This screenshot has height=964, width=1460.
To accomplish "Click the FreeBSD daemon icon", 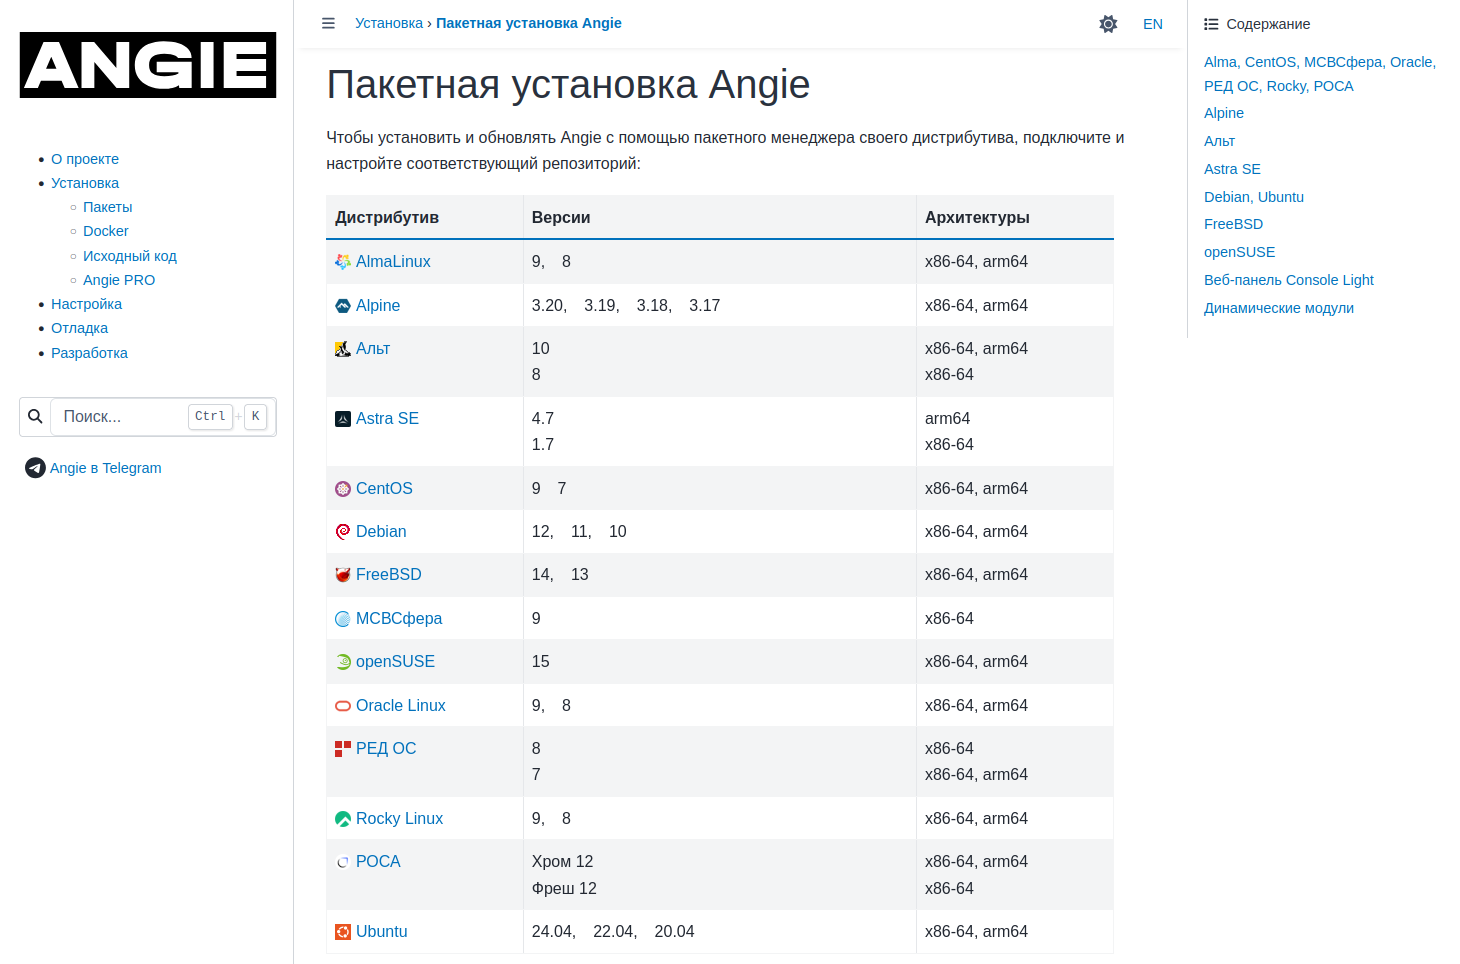I will coord(343,574).
